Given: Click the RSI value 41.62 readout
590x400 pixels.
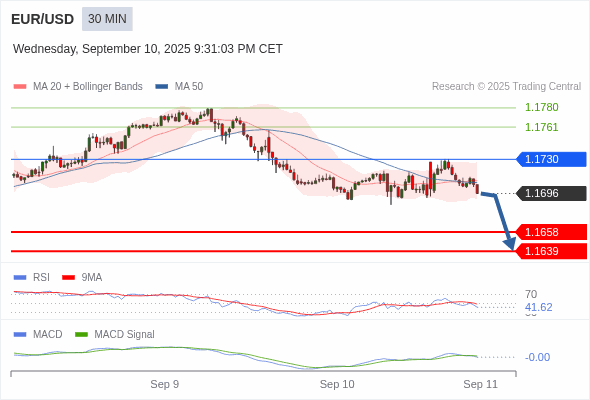Looking at the screenshot, I should pyautogui.click(x=538, y=307).
